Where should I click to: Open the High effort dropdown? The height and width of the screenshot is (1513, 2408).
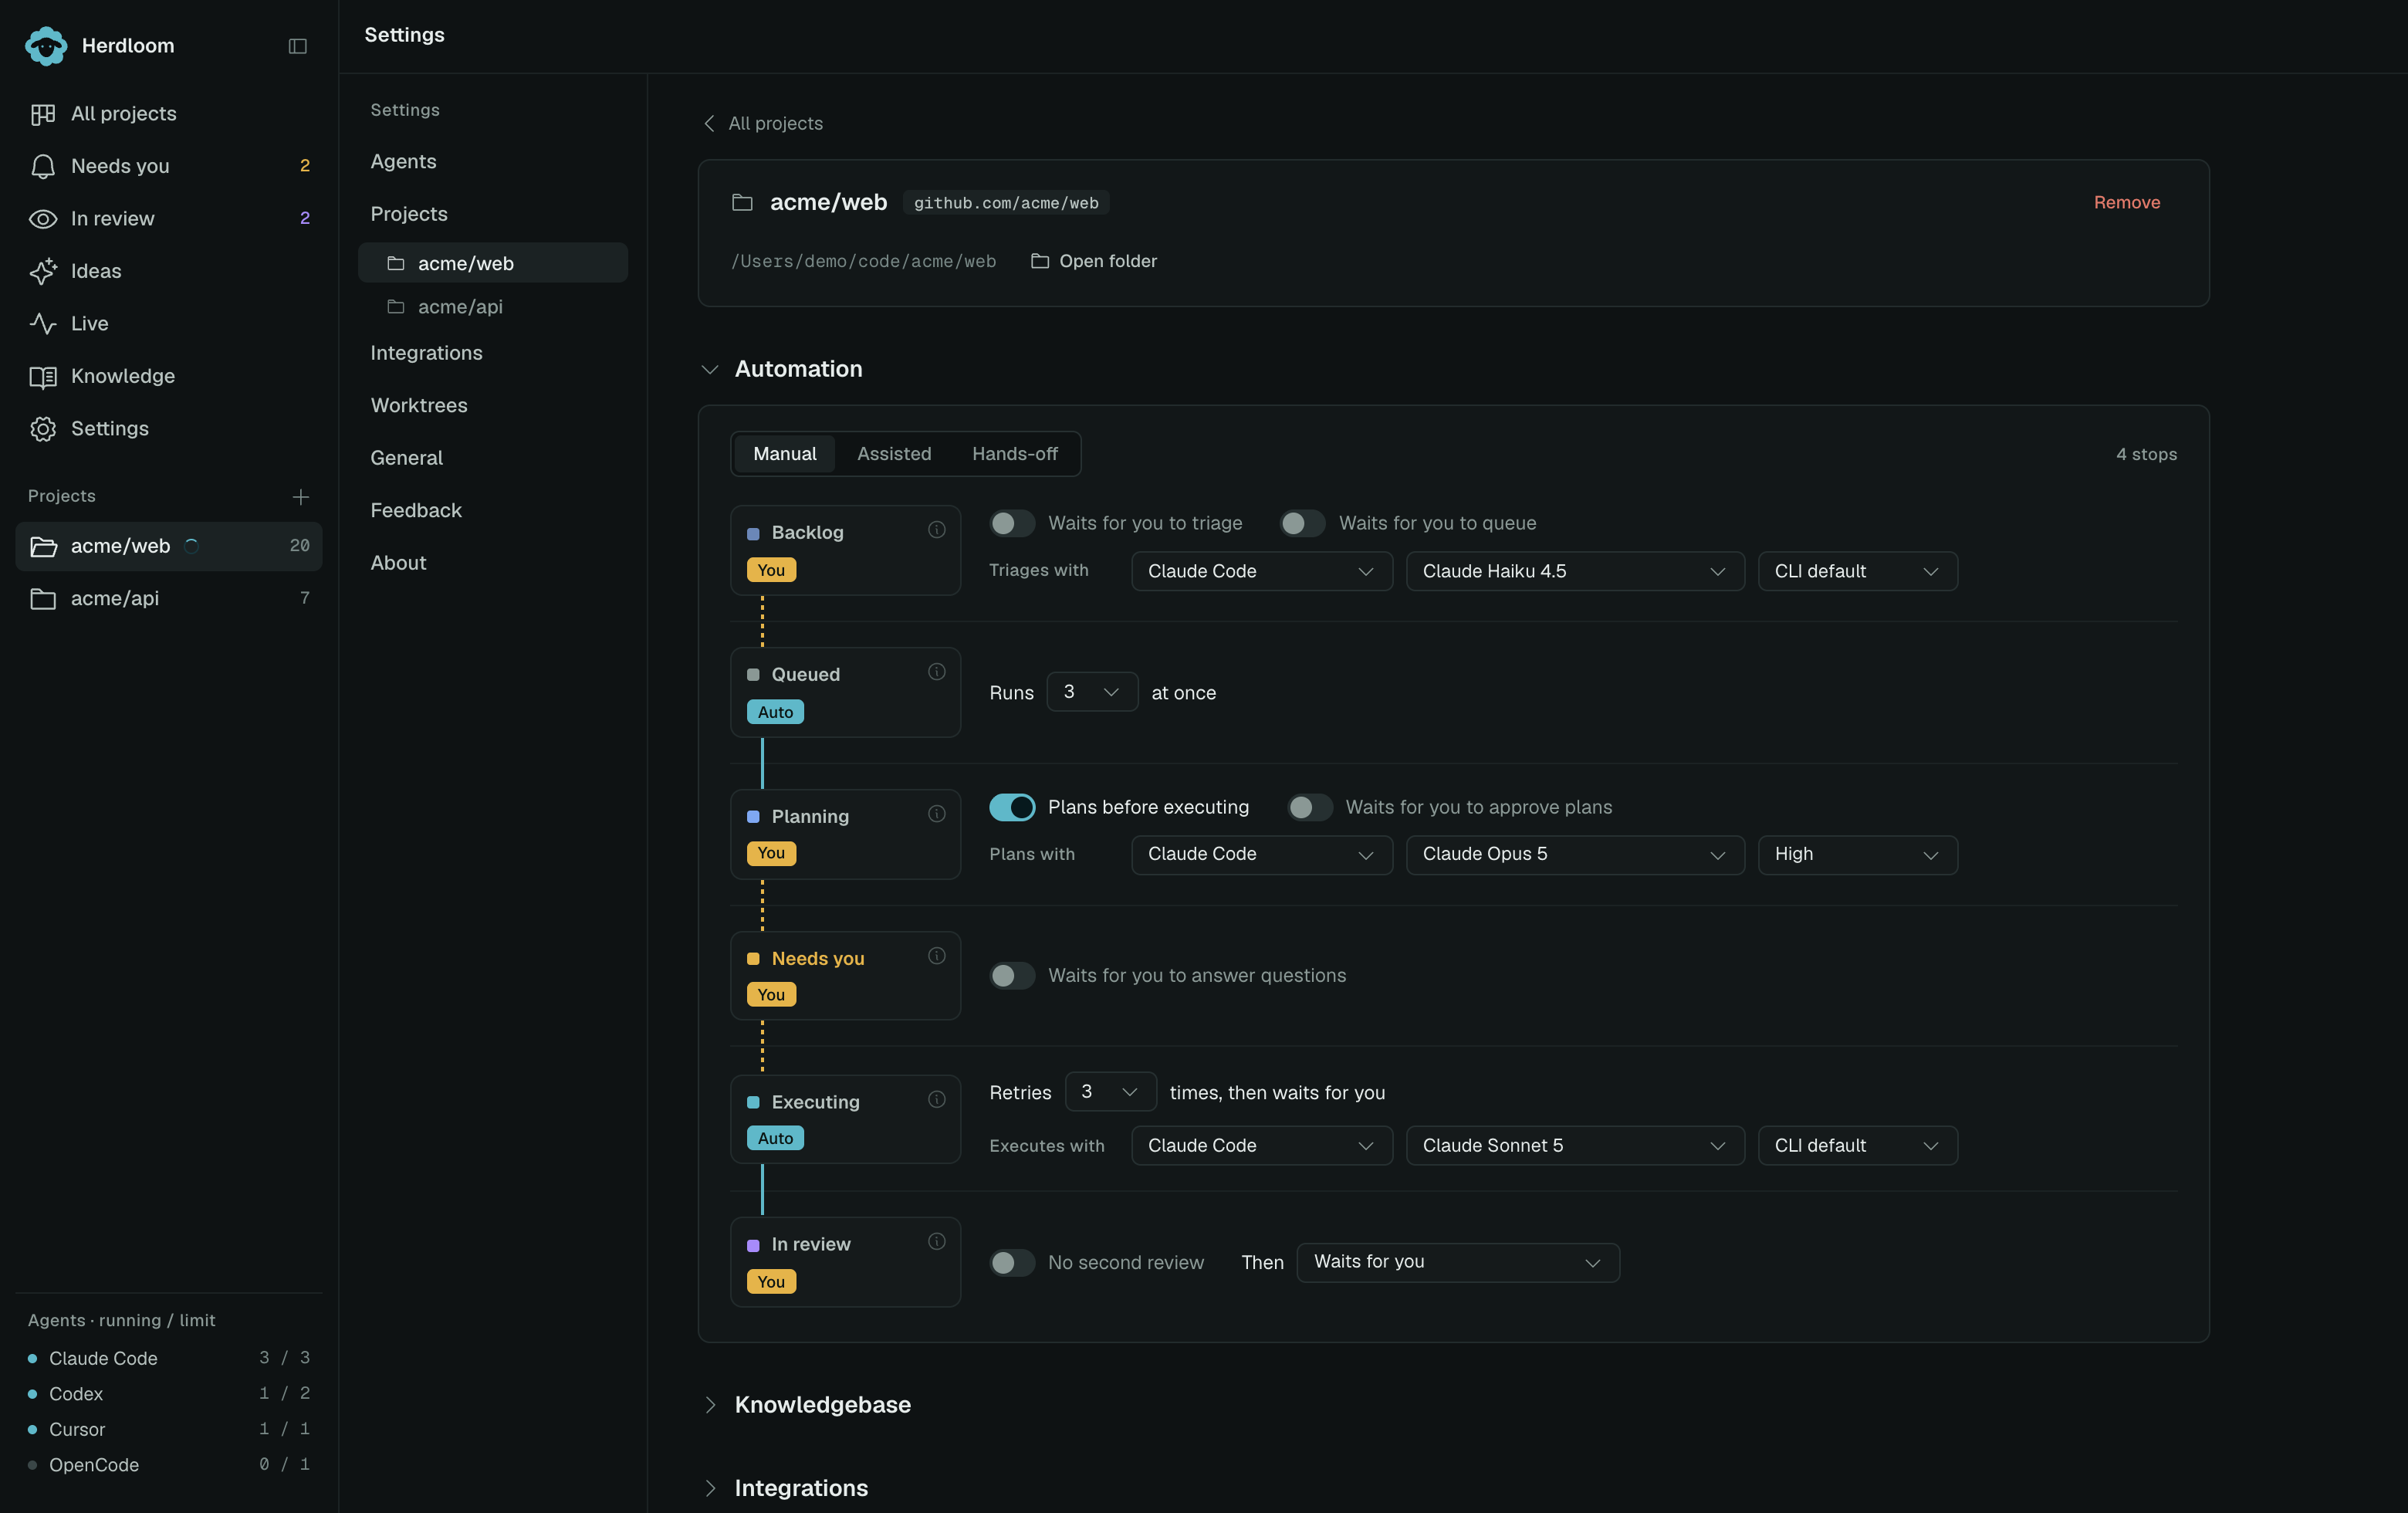pyautogui.click(x=1858, y=855)
